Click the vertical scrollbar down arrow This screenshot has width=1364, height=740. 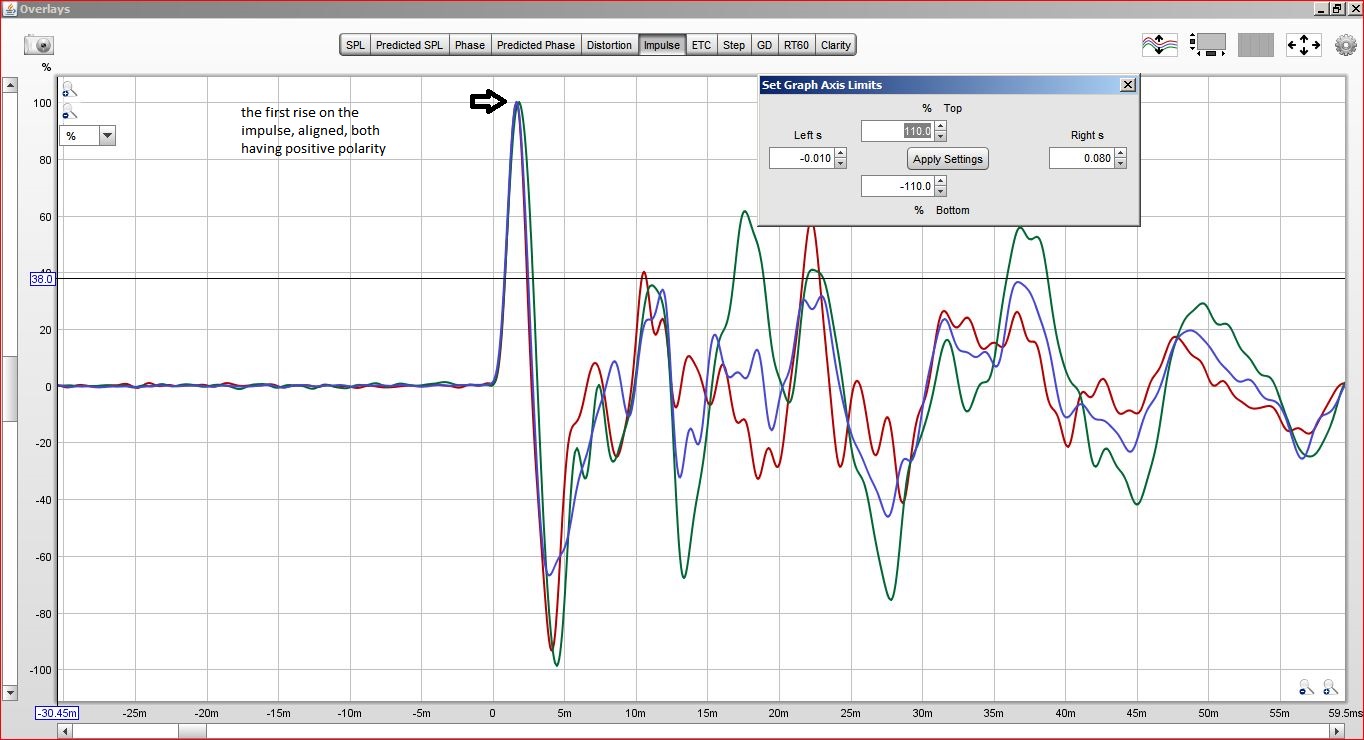point(10,692)
